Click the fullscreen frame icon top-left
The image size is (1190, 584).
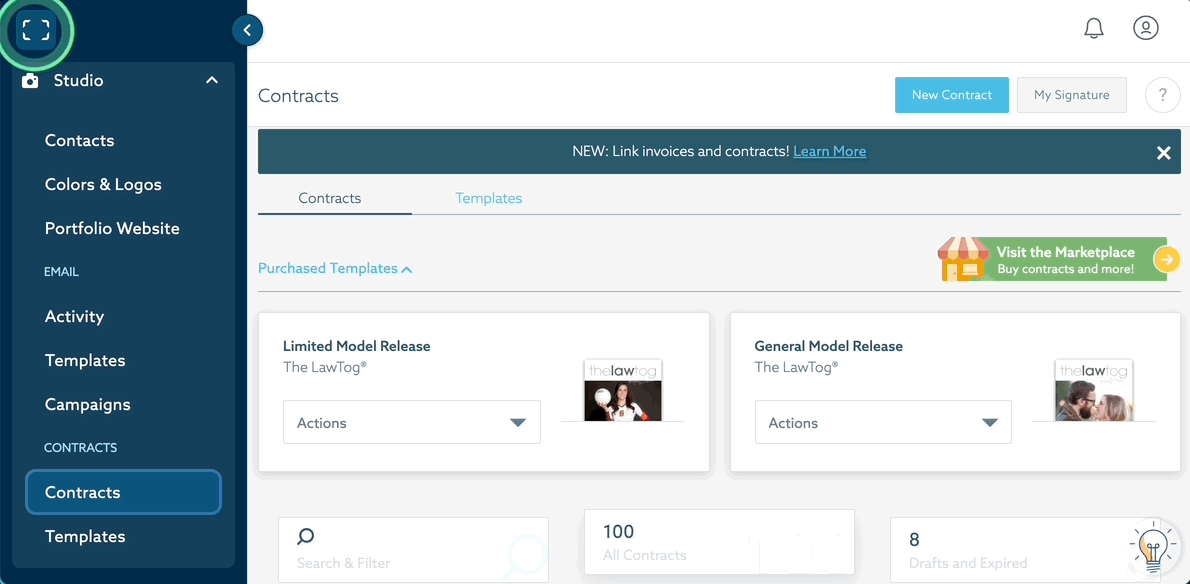tap(36, 31)
